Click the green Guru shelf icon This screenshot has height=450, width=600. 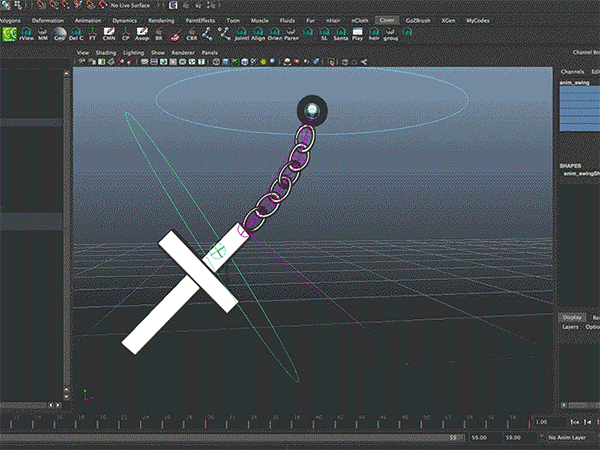[x=9, y=34]
